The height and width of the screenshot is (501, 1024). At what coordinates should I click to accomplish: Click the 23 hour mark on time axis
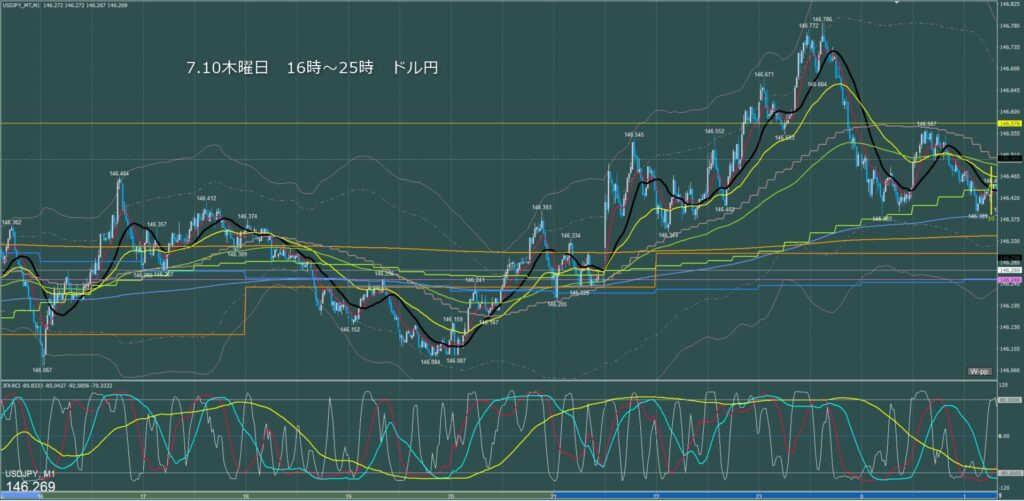point(759,496)
